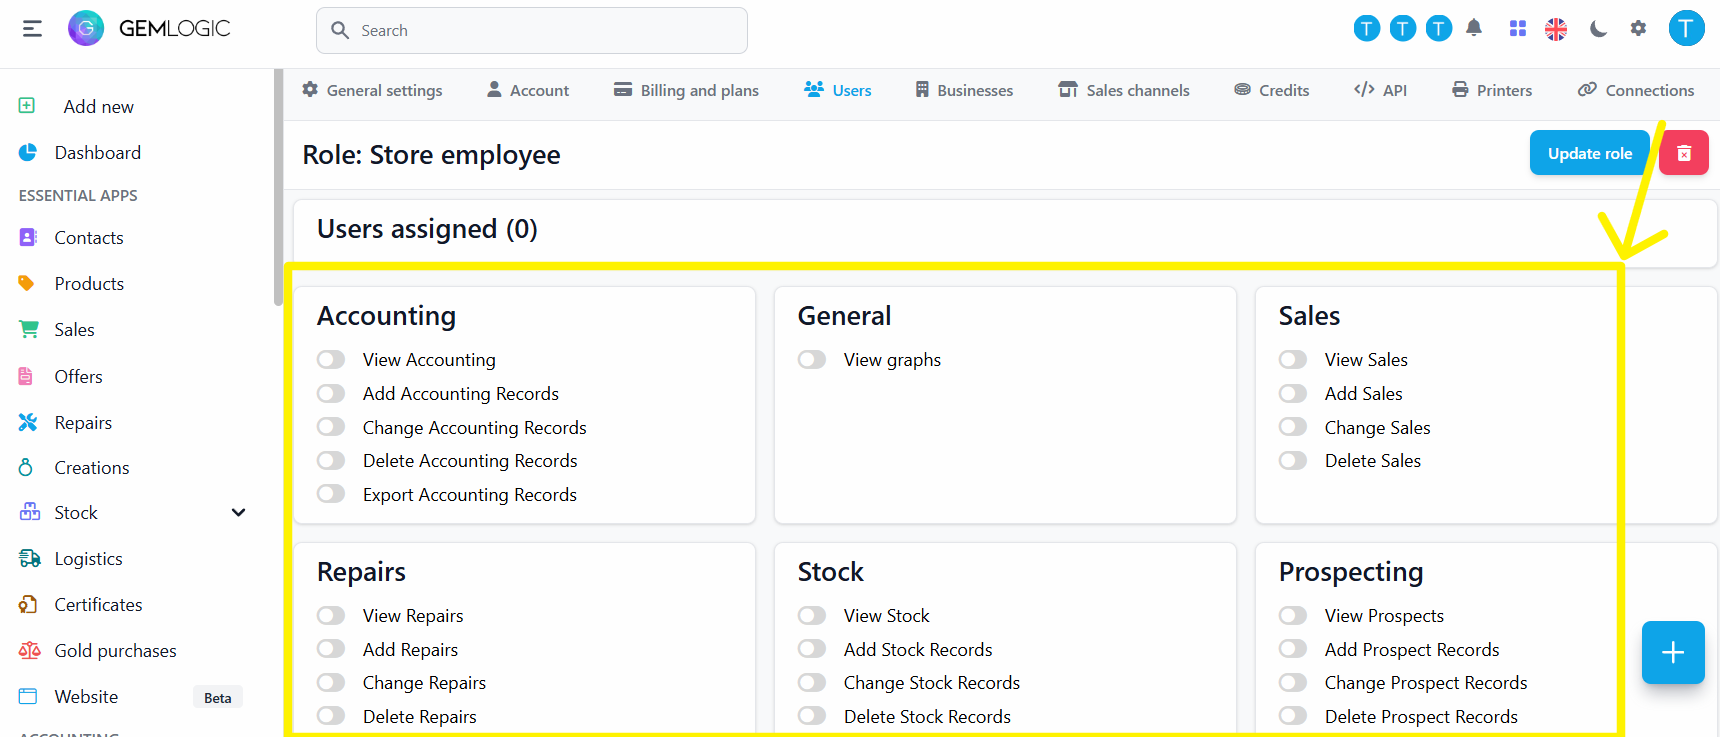Image resolution: width=1720 pixels, height=737 pixels.
Task: Enable View Stock permission
Action: coord(812,615)
